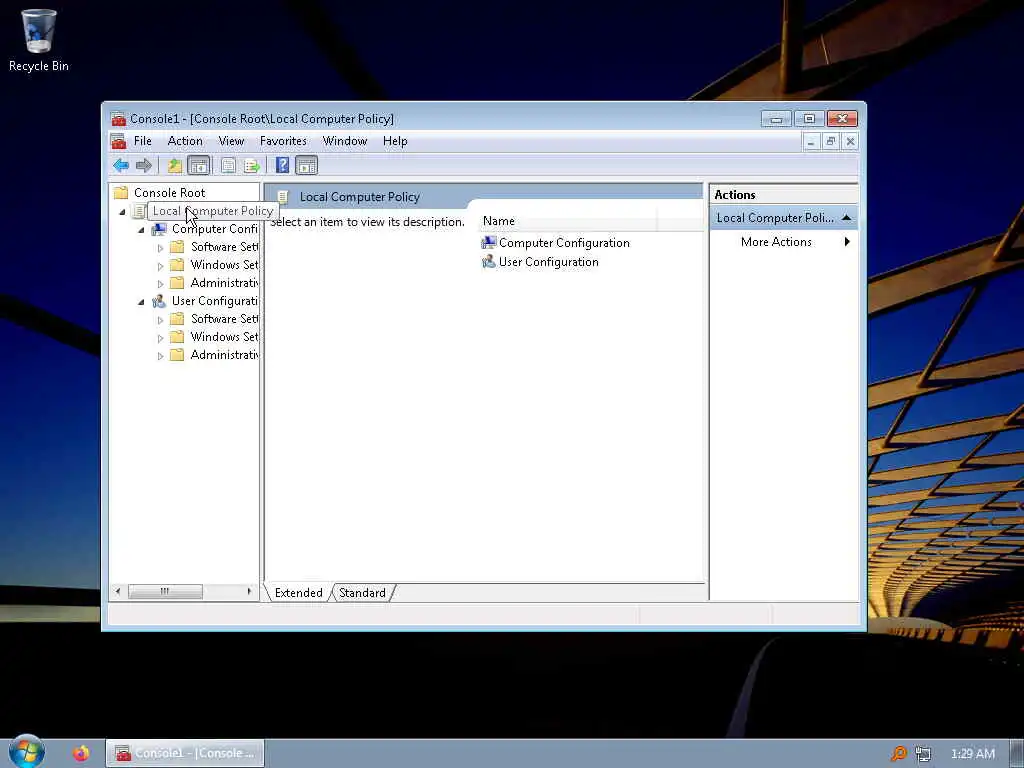Screen dimensions: 1024x768
Task: Collapse Local Computer Poli... section in Actions pane
Action: 846,218
